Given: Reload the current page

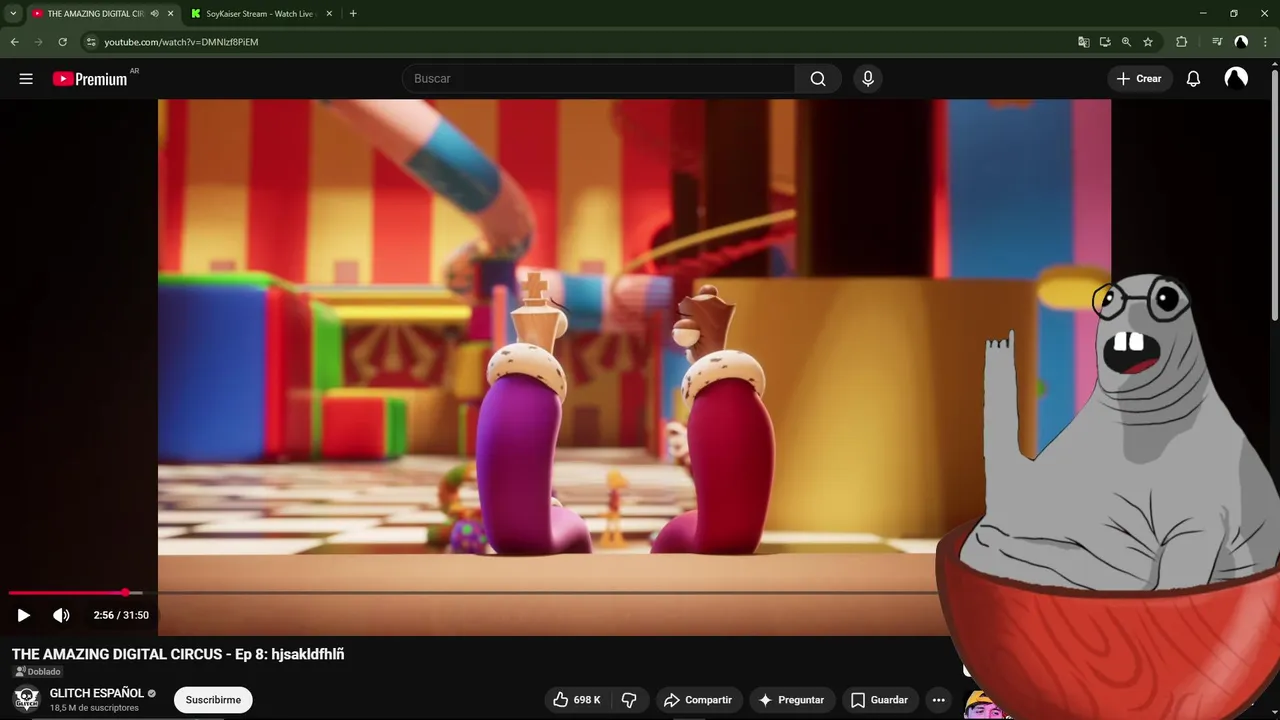Looking at the screenshot, I should (x=63, y=42).
